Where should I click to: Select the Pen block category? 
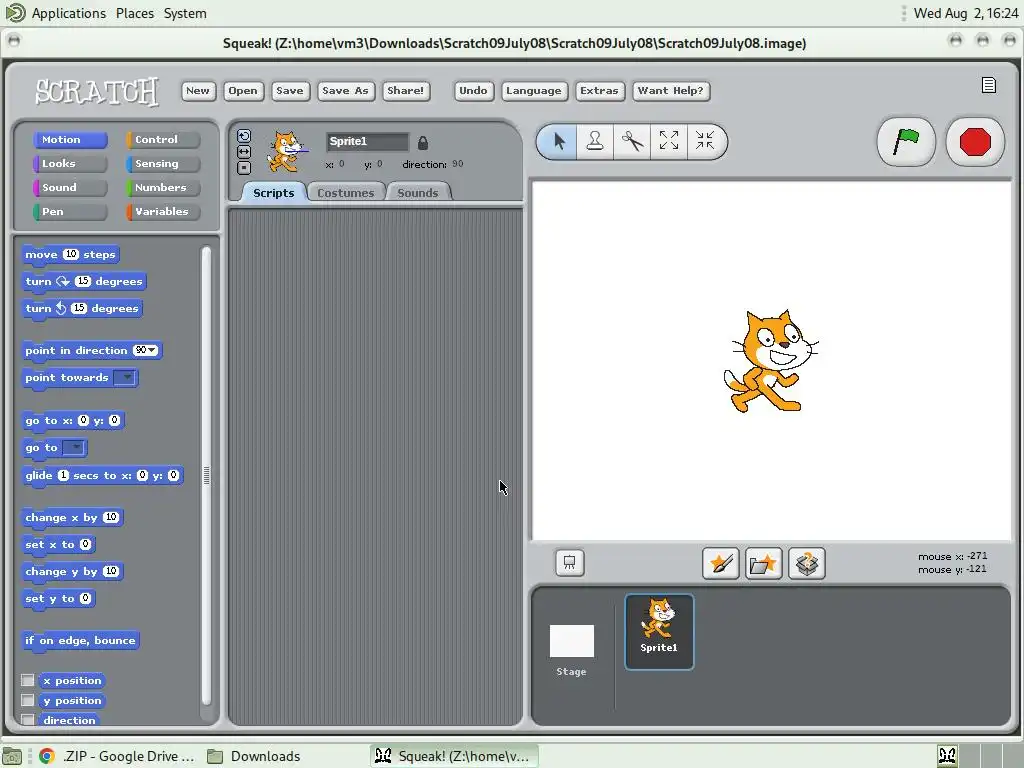(x=70, y=212)
